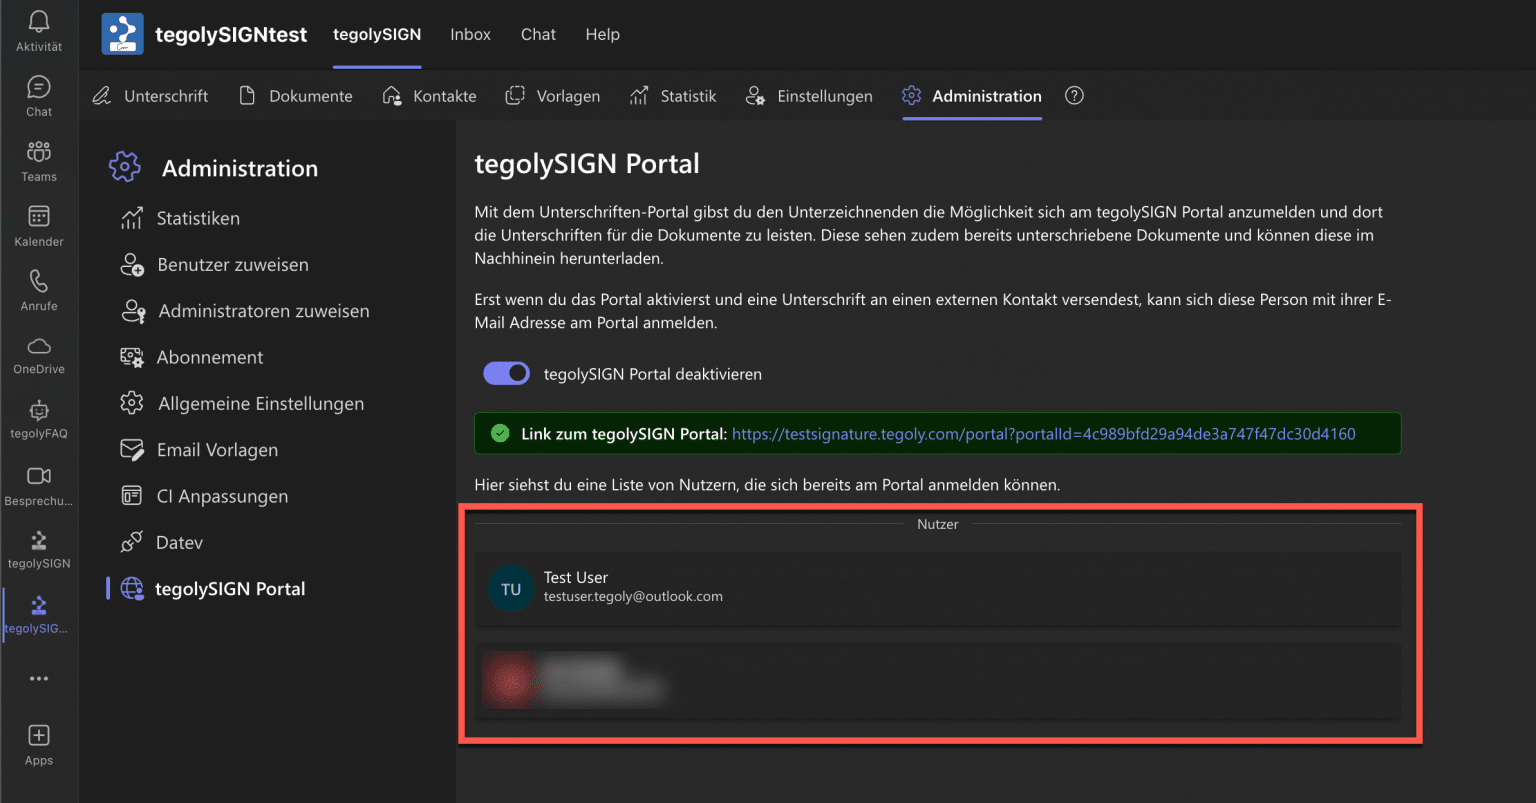The image size is (1536, 803).
Task: Select the Datev integration icon
Action: tap(133, 542)
